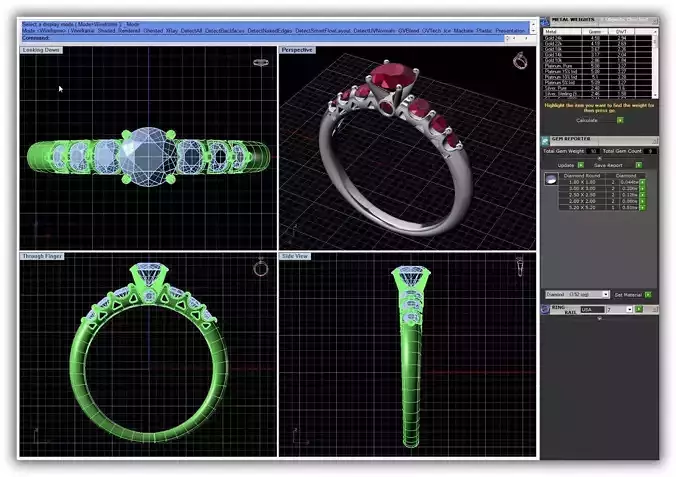This screenshot has width=676, height=477.
Task: Click the round diamond gem thumbnail
Action: [x=551, y=179]
